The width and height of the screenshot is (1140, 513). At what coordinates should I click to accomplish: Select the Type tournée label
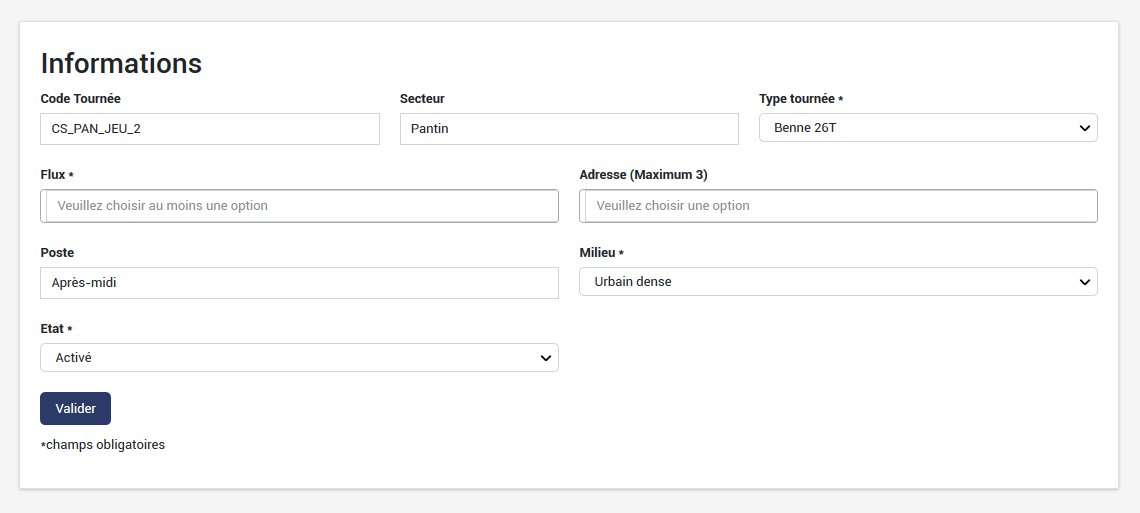[x=800, y=99]
